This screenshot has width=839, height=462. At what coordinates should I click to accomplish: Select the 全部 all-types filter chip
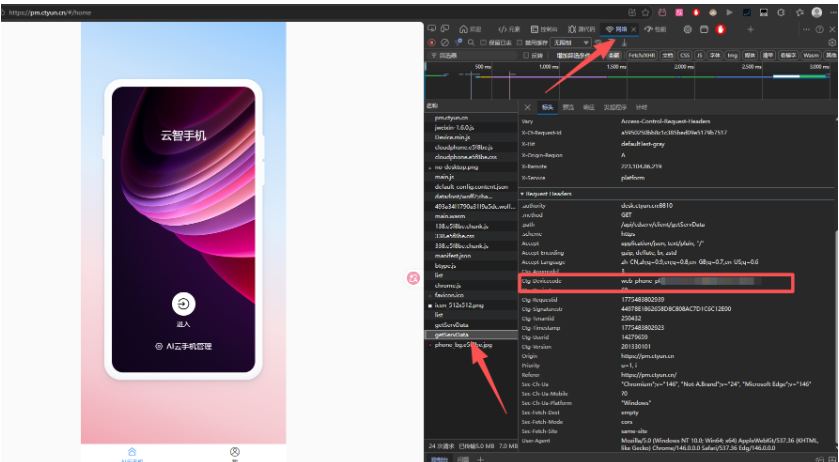(614, 55)
